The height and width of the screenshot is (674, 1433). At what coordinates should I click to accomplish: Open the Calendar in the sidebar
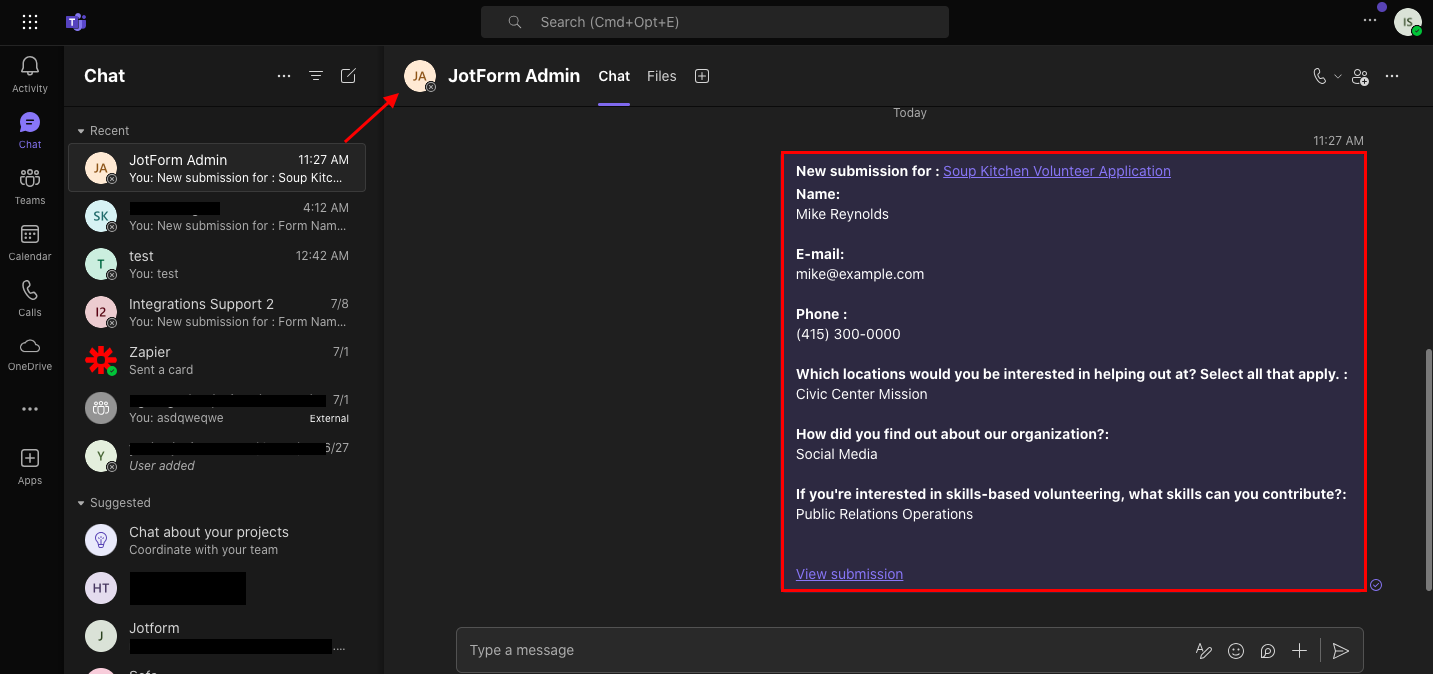coord(30,242)
